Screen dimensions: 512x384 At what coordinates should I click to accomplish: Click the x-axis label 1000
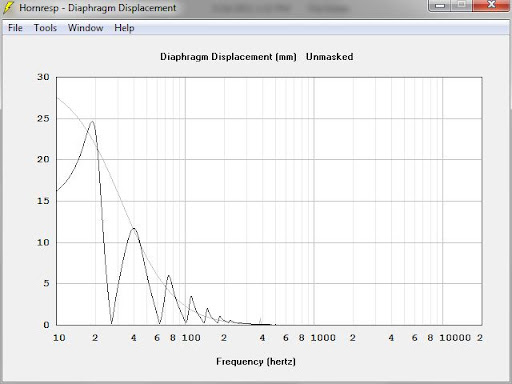pos(323,338)
